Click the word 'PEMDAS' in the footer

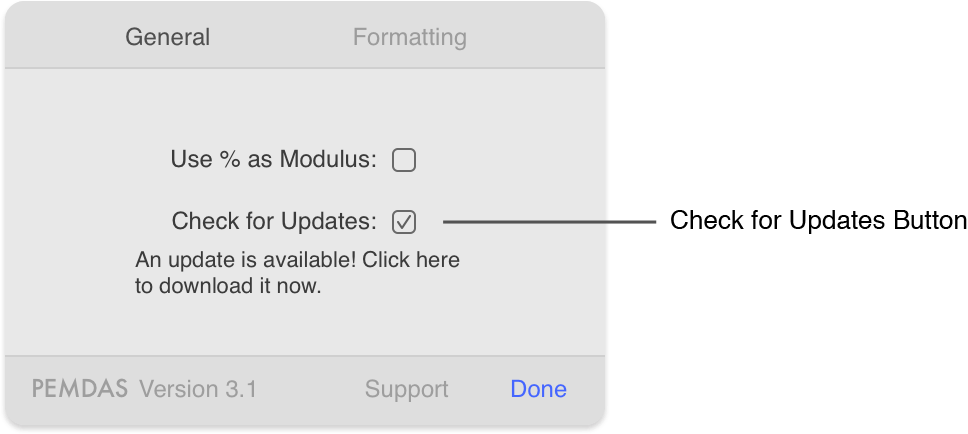(x=80, y=389)
